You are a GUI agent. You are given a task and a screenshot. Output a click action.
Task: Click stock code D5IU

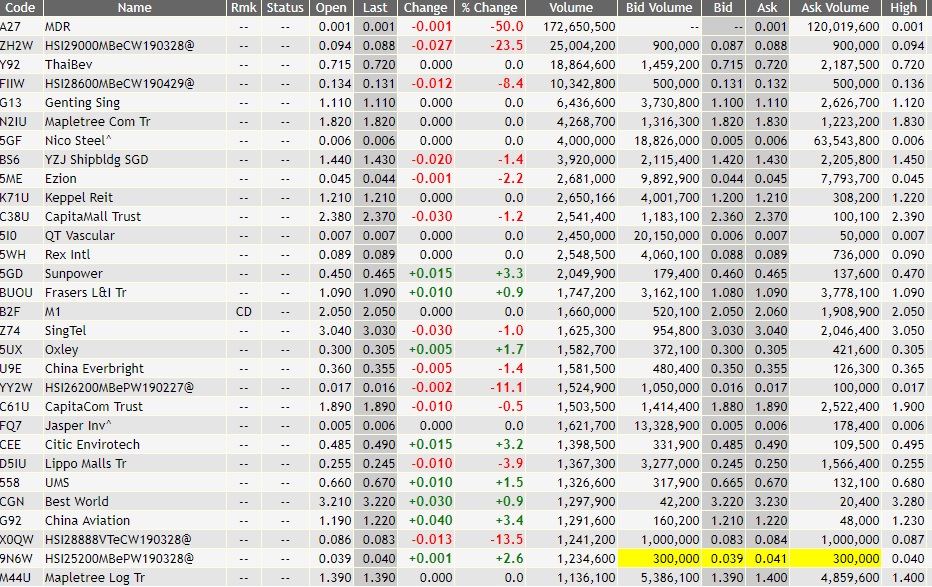pos(14,464)
